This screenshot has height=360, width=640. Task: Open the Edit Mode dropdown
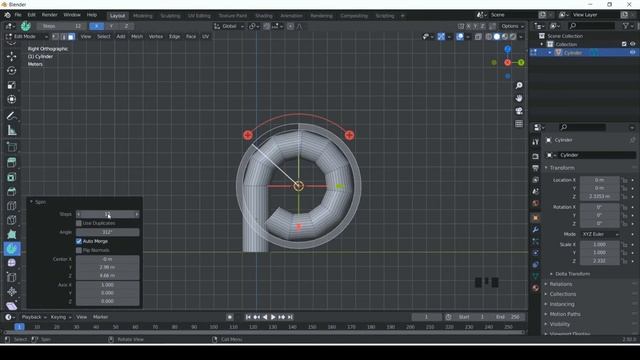pyautogui.click(x=27, y=37)
